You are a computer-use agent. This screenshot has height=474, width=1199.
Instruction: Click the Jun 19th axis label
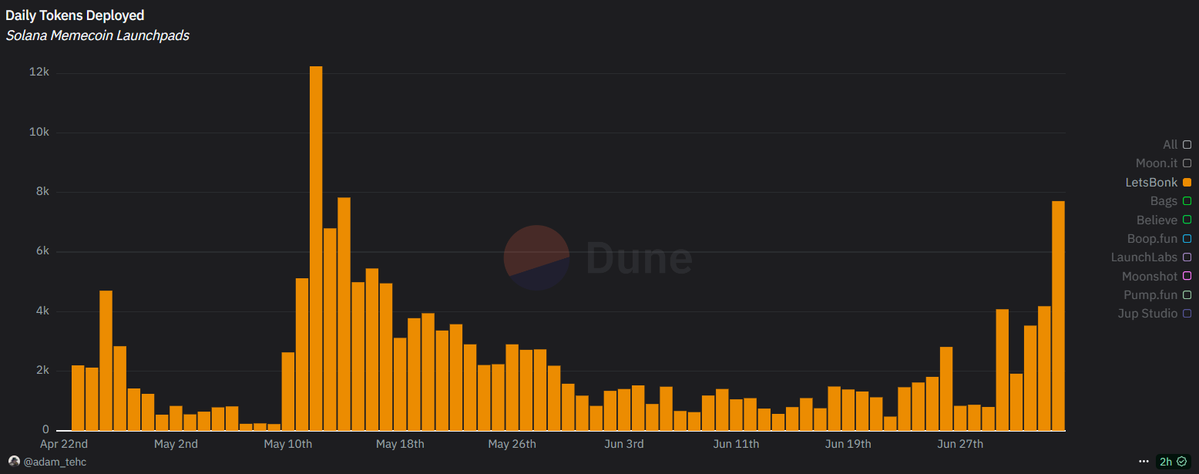pyautogui.click(x=847, y=444)
